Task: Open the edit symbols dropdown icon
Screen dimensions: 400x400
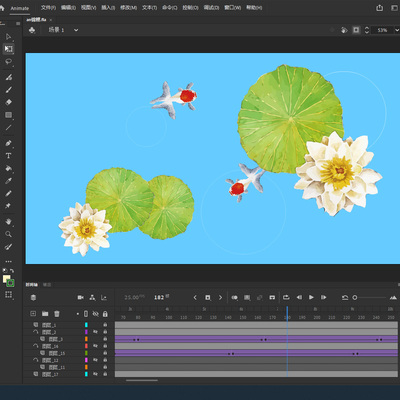Action: click(32, 30)
